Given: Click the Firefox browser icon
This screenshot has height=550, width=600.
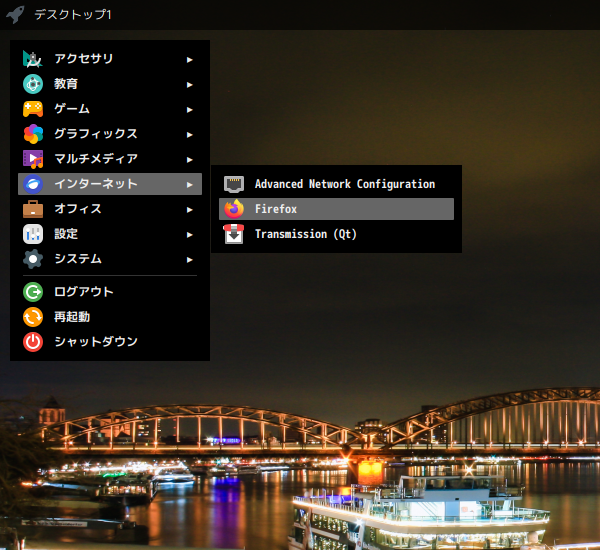Looking at the screenshot, I should [x=234, y=209].
